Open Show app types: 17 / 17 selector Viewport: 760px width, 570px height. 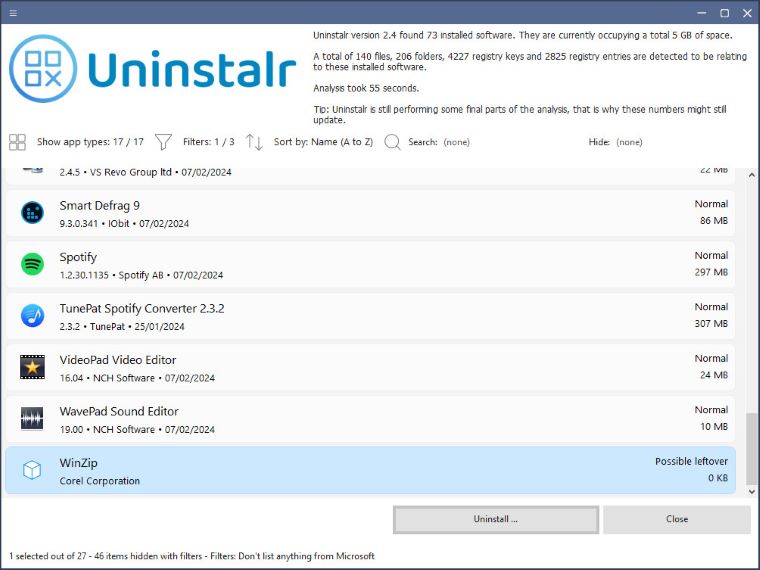pyautogui.click(x=91, y=142)
